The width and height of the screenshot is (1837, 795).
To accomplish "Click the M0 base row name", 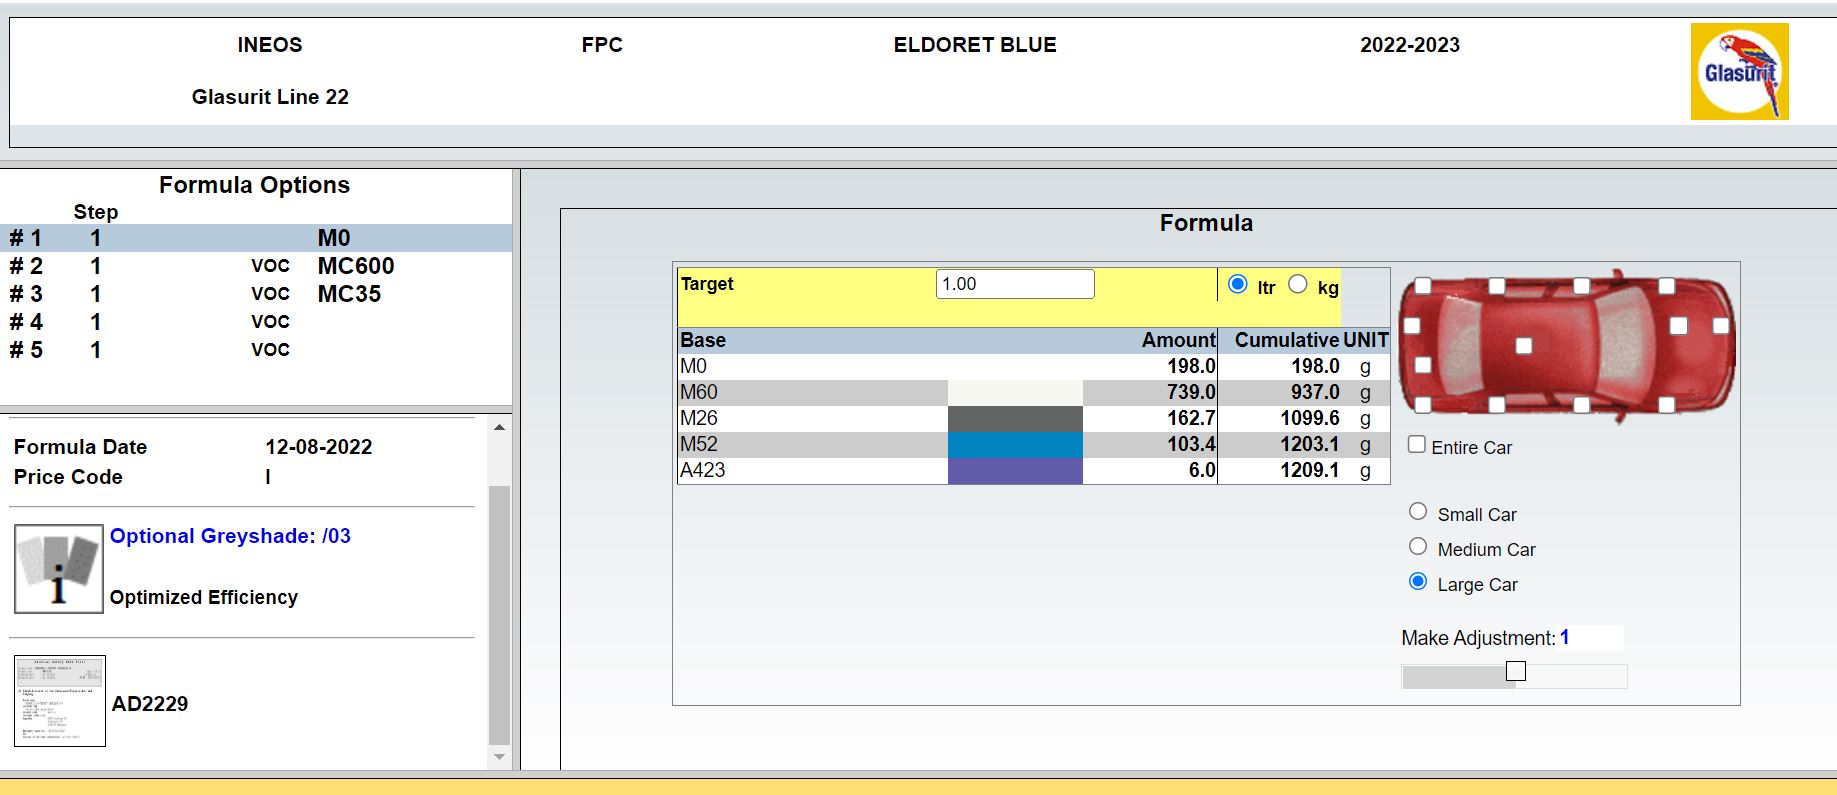I will click(693, 366).
